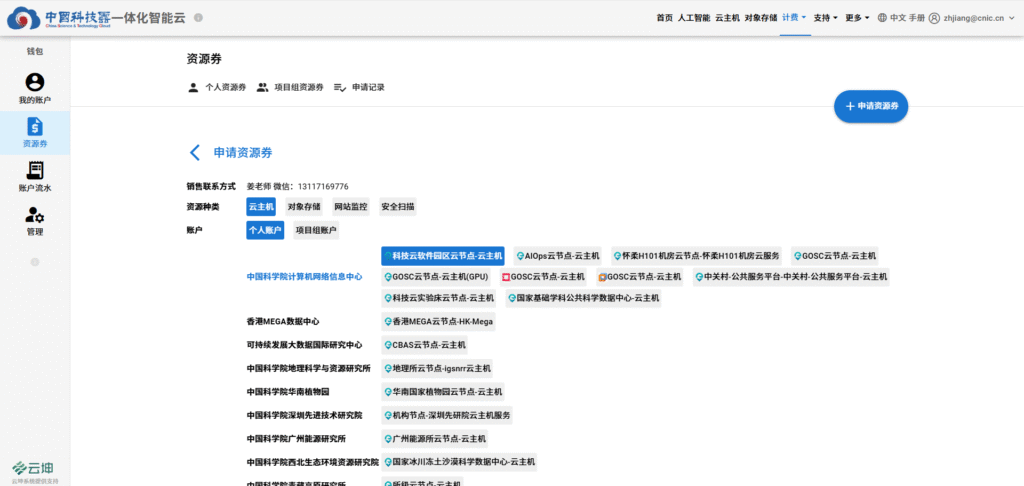
Task: Select resource type 云主机
Action: click(261, 207)
